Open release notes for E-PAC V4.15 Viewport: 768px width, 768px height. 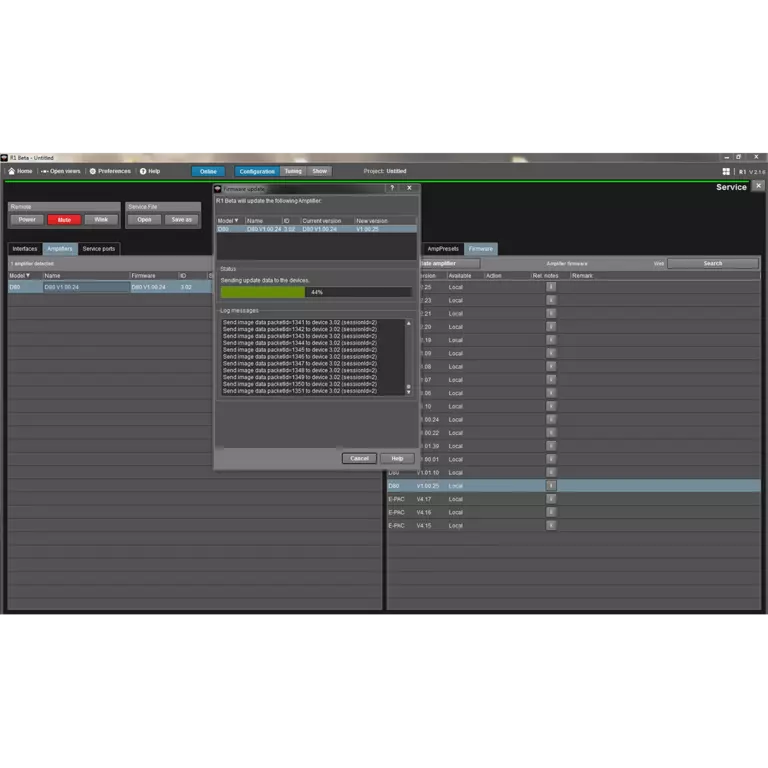pos(551,525)
